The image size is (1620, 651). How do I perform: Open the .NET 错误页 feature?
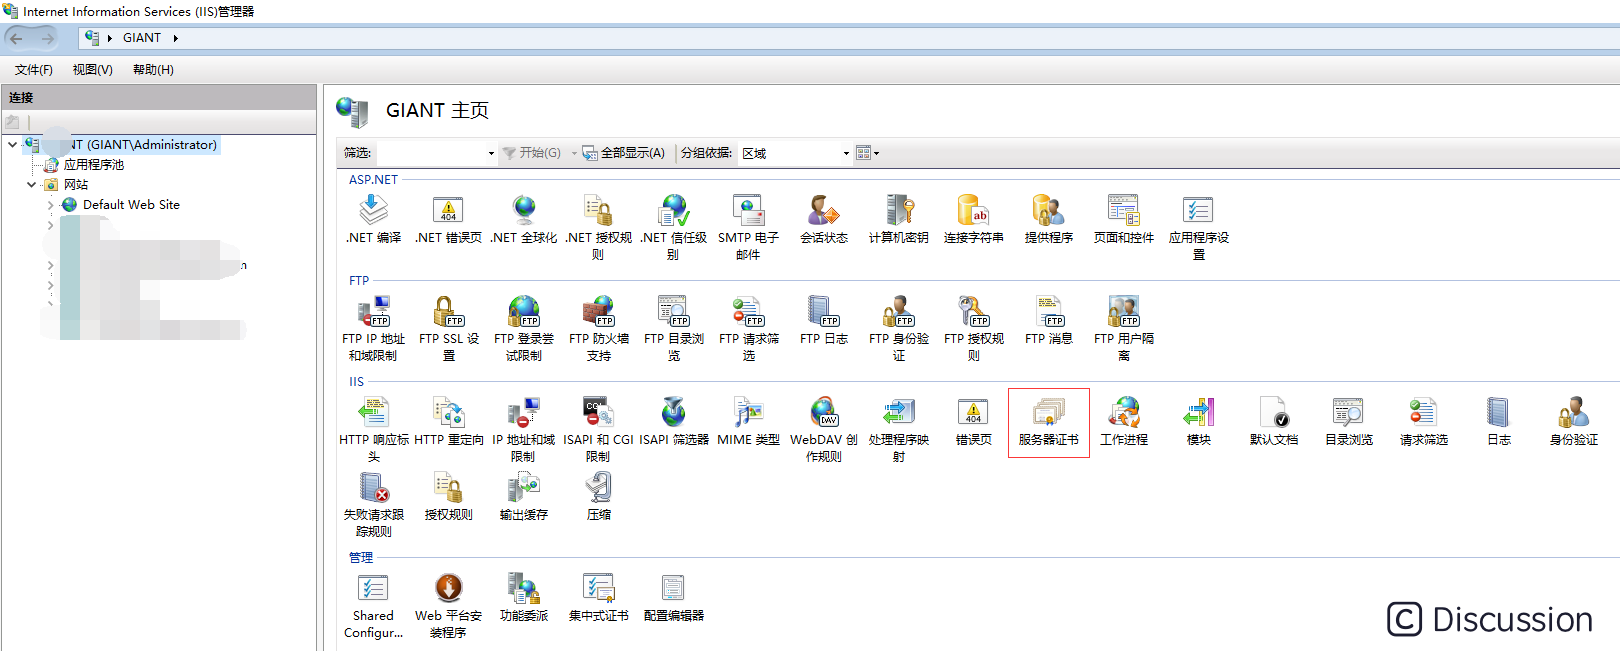point(448,219)
